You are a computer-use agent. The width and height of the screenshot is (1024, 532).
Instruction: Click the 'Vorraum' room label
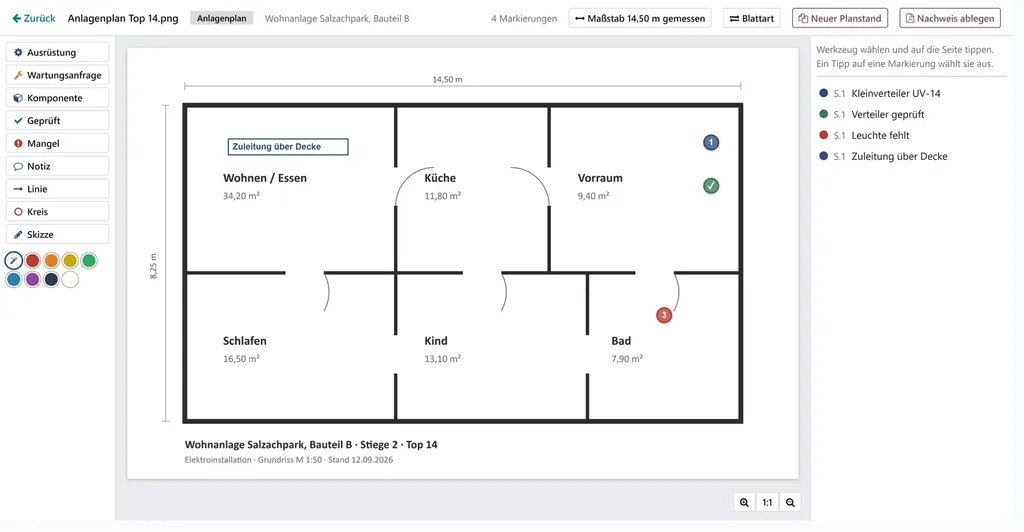(x=600, y=178)
